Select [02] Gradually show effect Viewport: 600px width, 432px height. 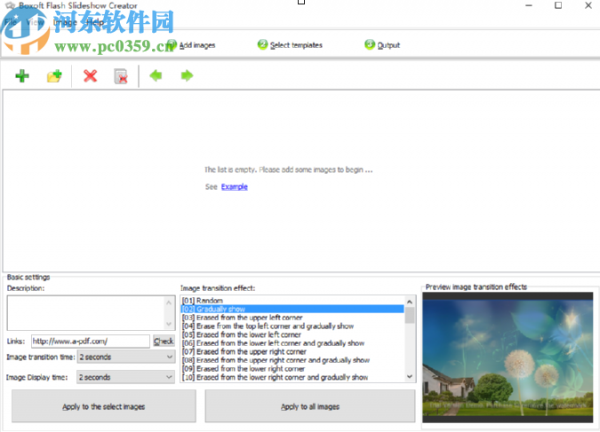[292, 309]
